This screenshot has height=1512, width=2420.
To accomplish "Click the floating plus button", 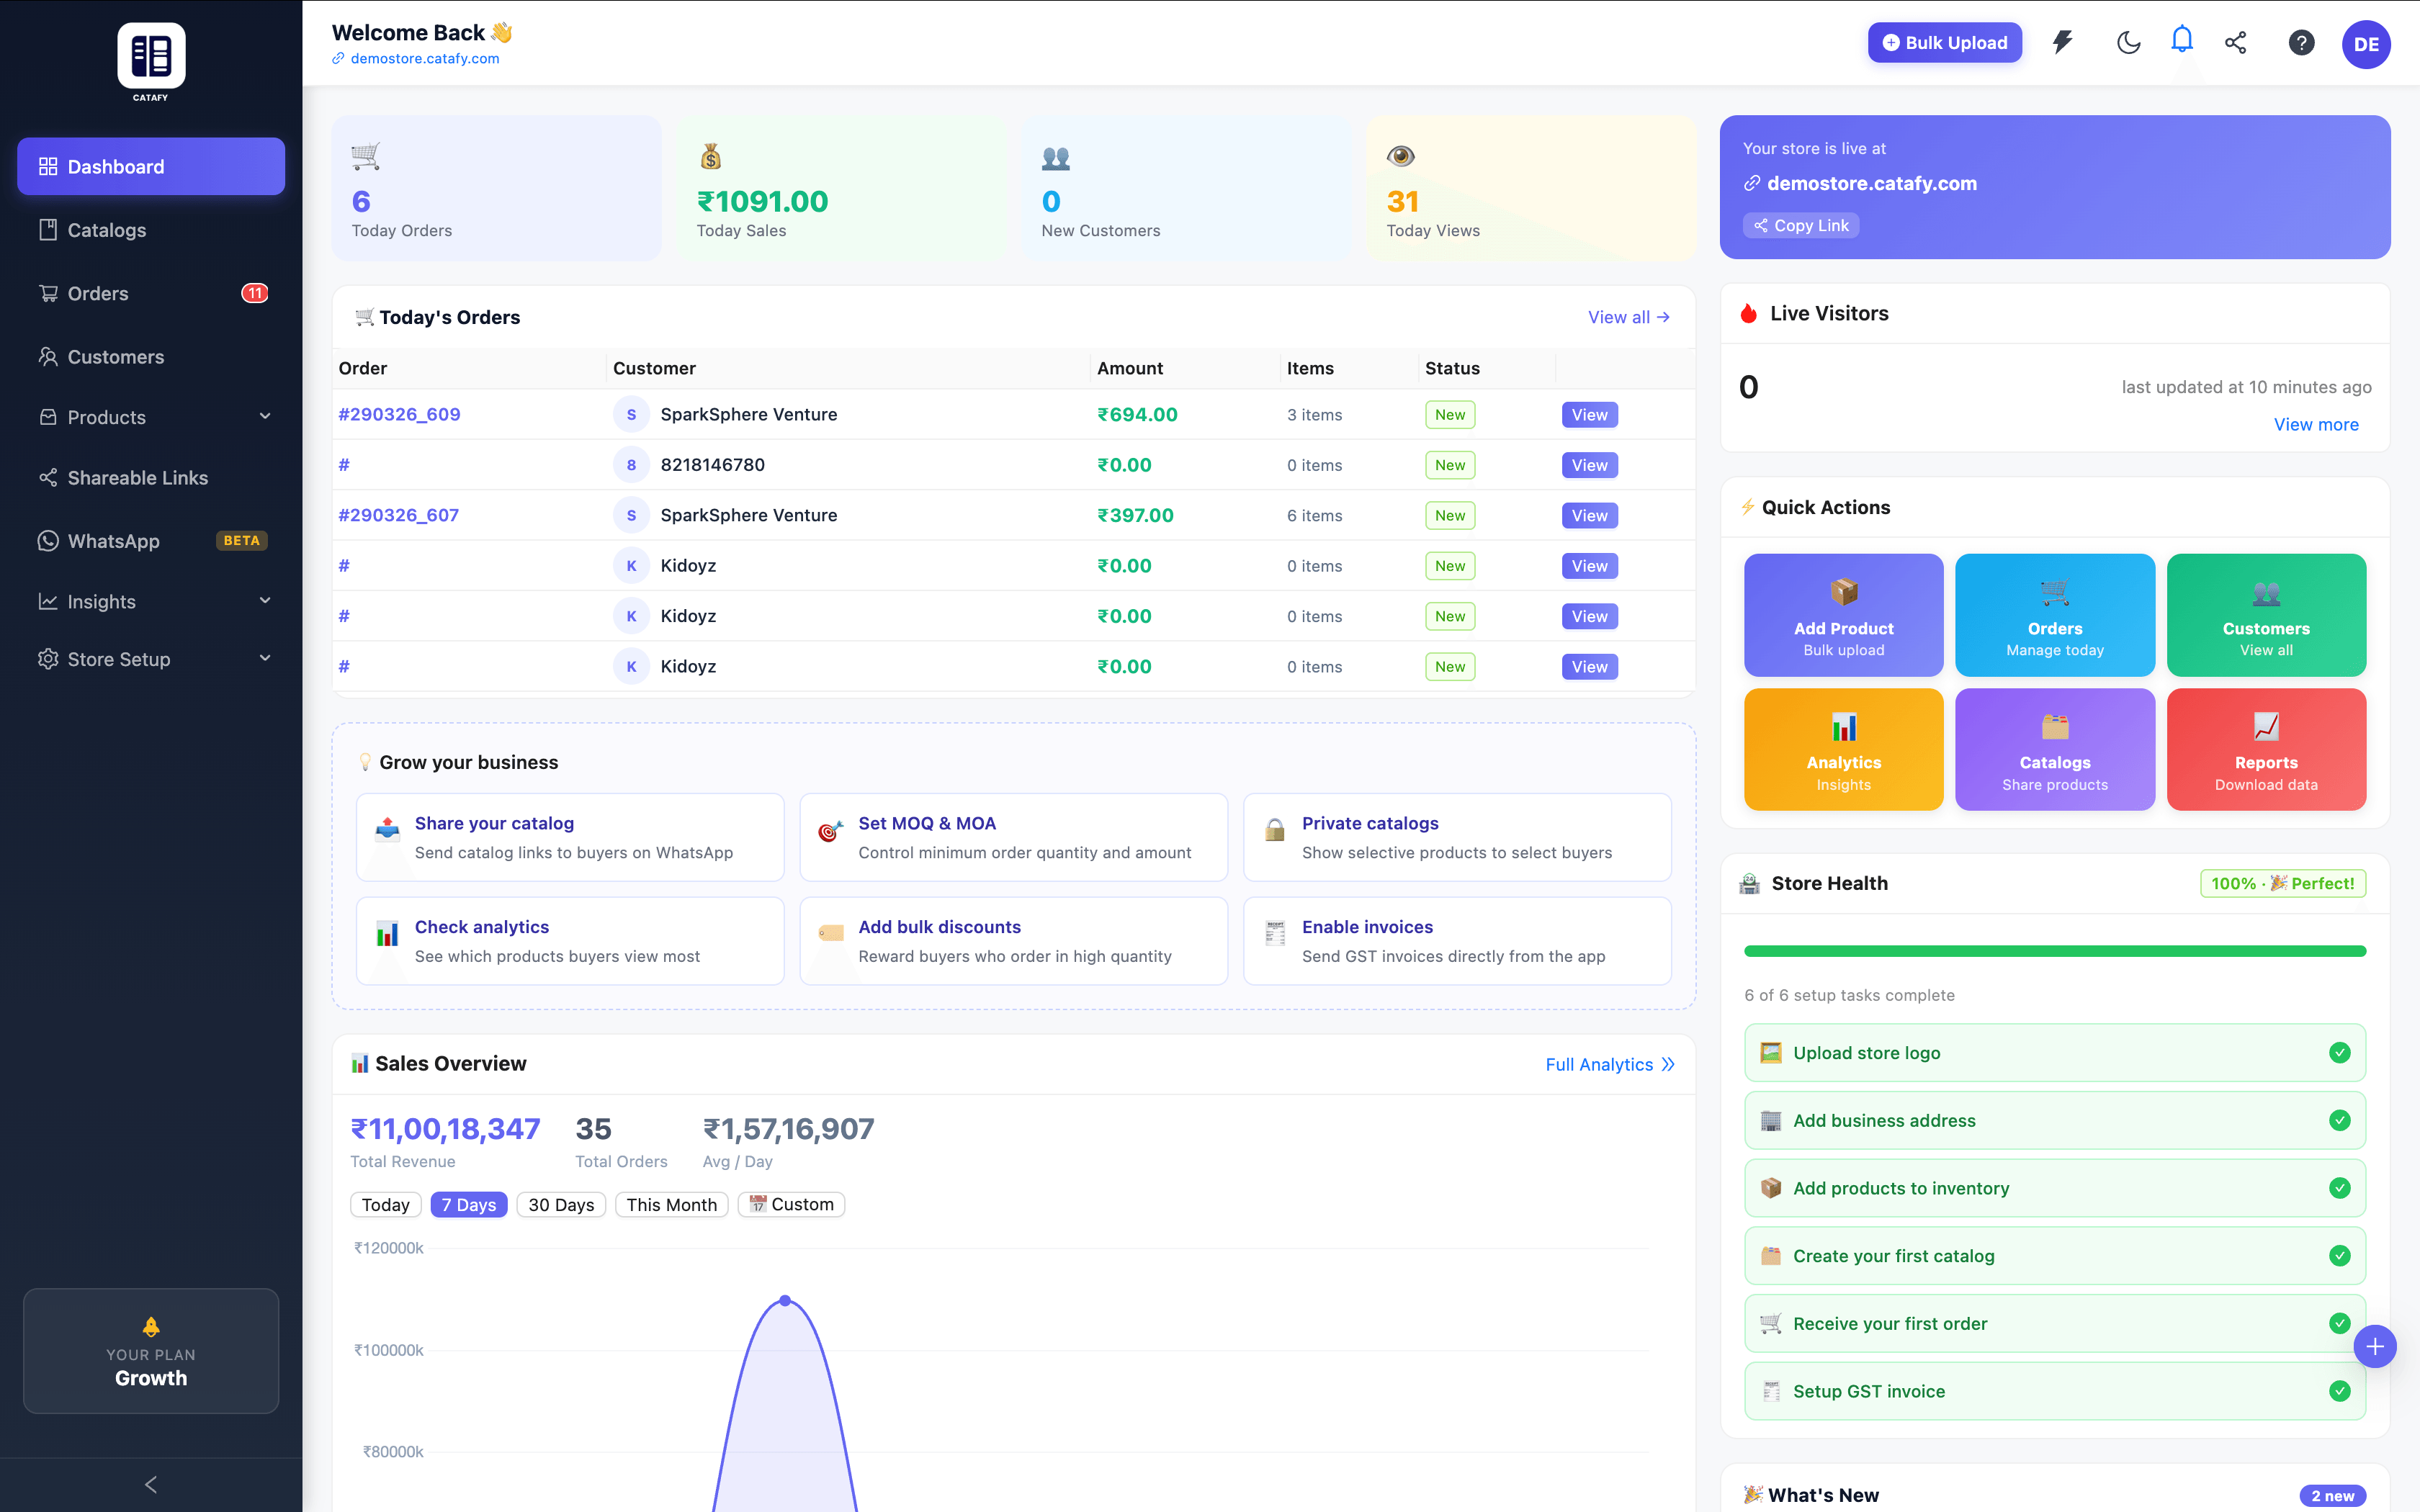I will click(x=2376, y=1346).
